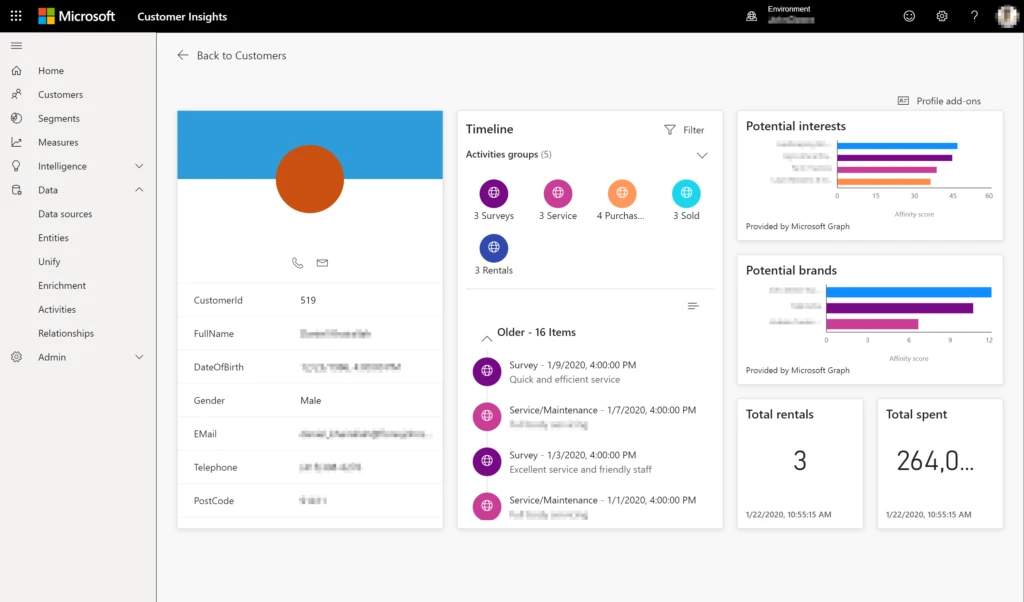The width and height of the screenshot is (1024, 602).
Task: Open the Filter options on the Timeline
Action: click(x=684, y=129)
